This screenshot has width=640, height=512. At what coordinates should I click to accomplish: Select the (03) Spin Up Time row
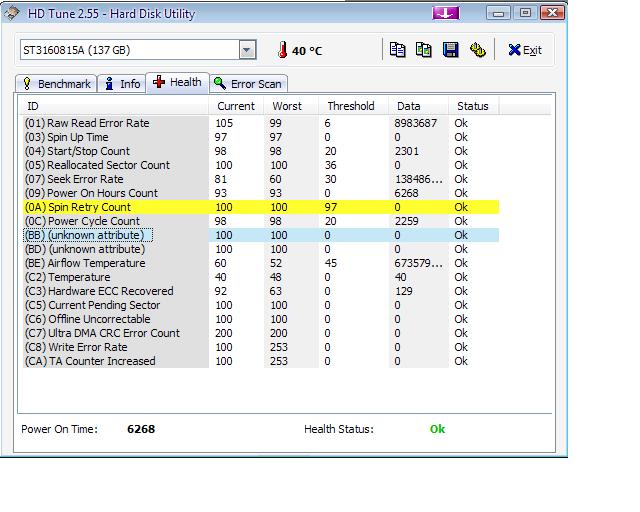point(261,137)
